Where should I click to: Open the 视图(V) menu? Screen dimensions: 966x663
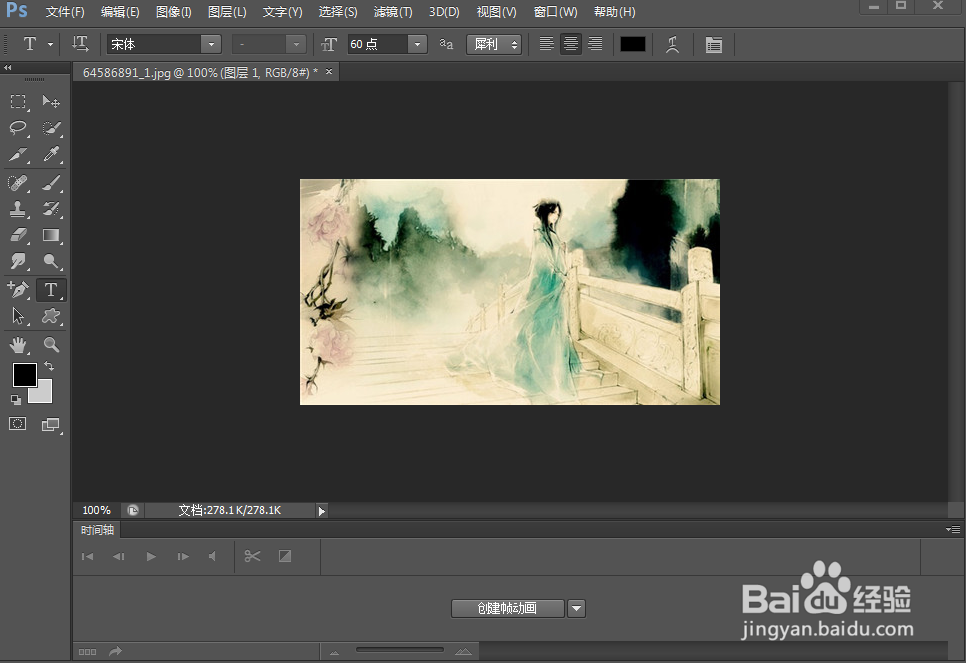click(x=497, y=12)
